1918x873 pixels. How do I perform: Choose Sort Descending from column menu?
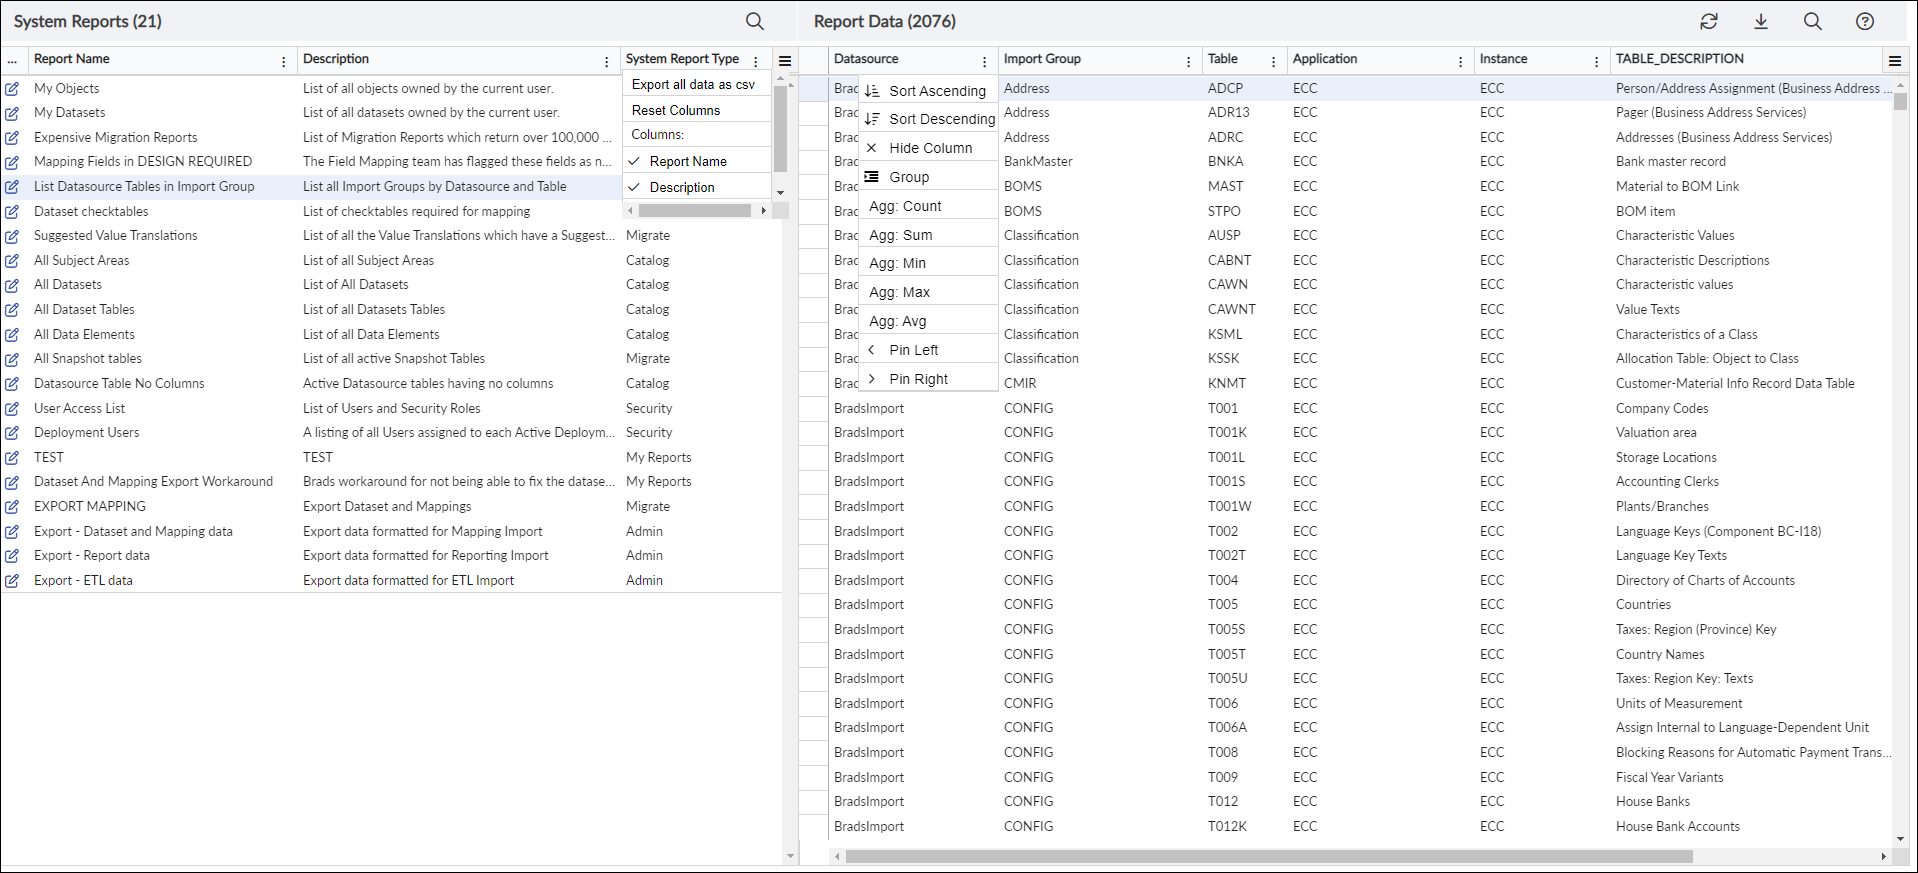pos(928,118)
